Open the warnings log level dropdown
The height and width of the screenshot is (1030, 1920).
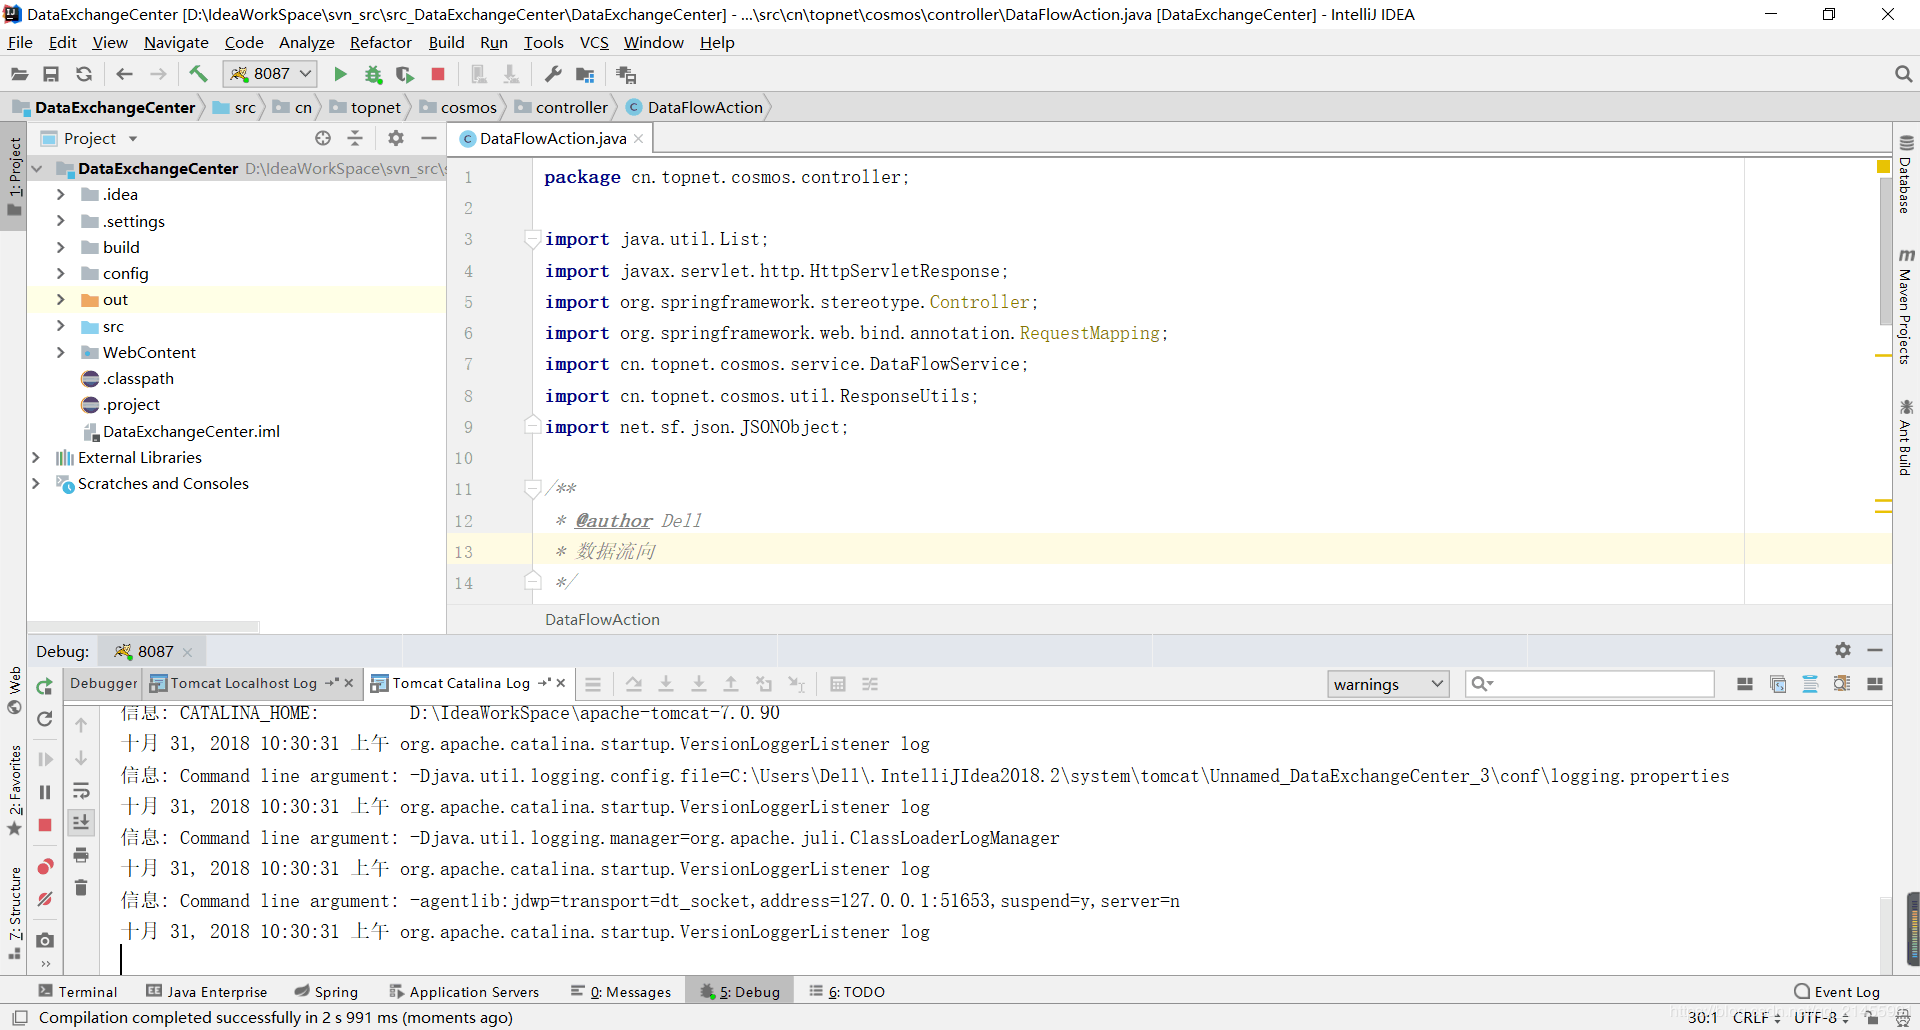click(1388, 684)
